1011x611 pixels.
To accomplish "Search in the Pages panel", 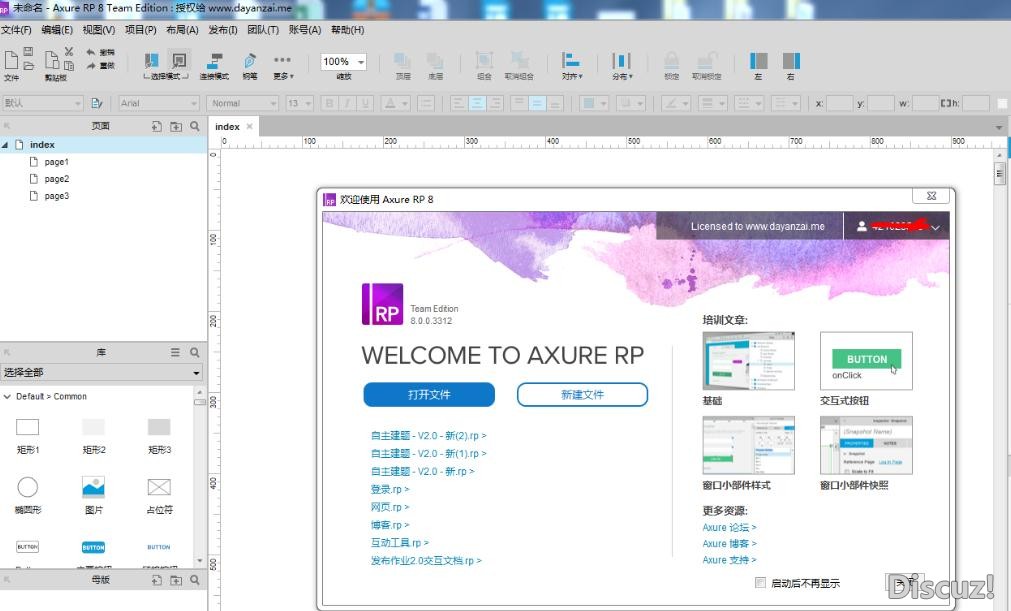I will point(195,126).
